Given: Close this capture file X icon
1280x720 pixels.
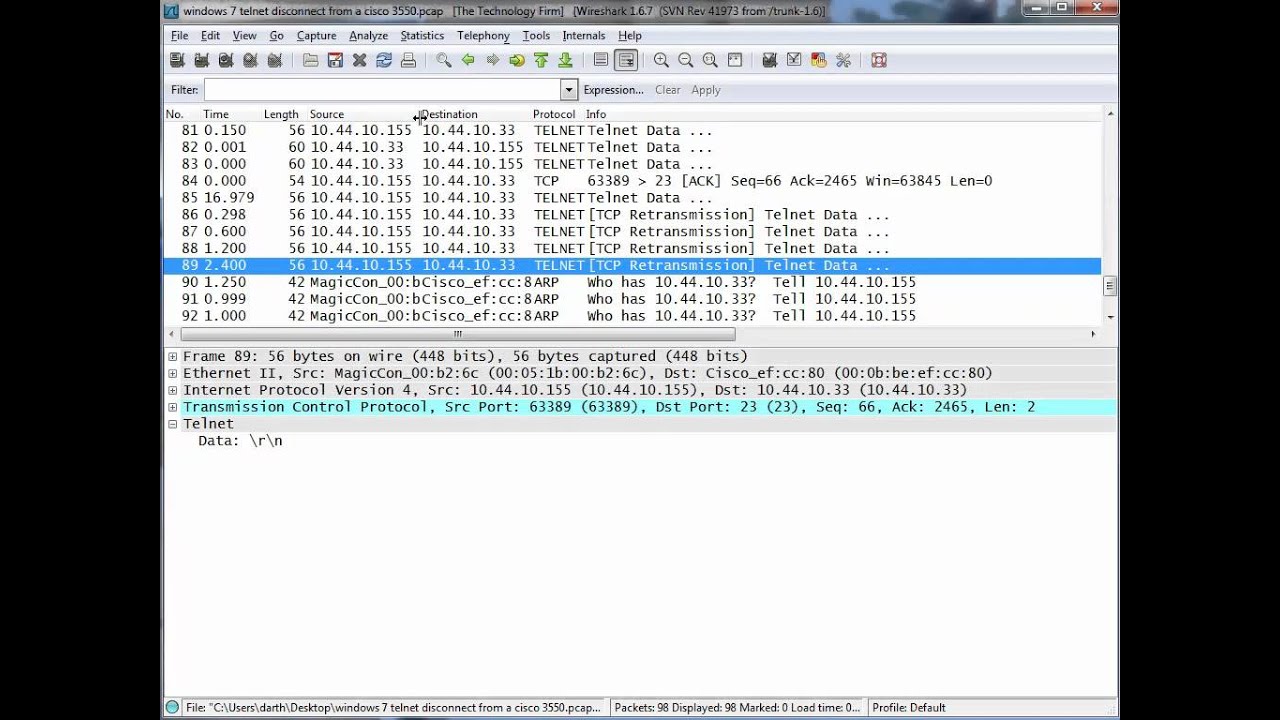Looking at the screenshot, I should click(x=360, y=60).
